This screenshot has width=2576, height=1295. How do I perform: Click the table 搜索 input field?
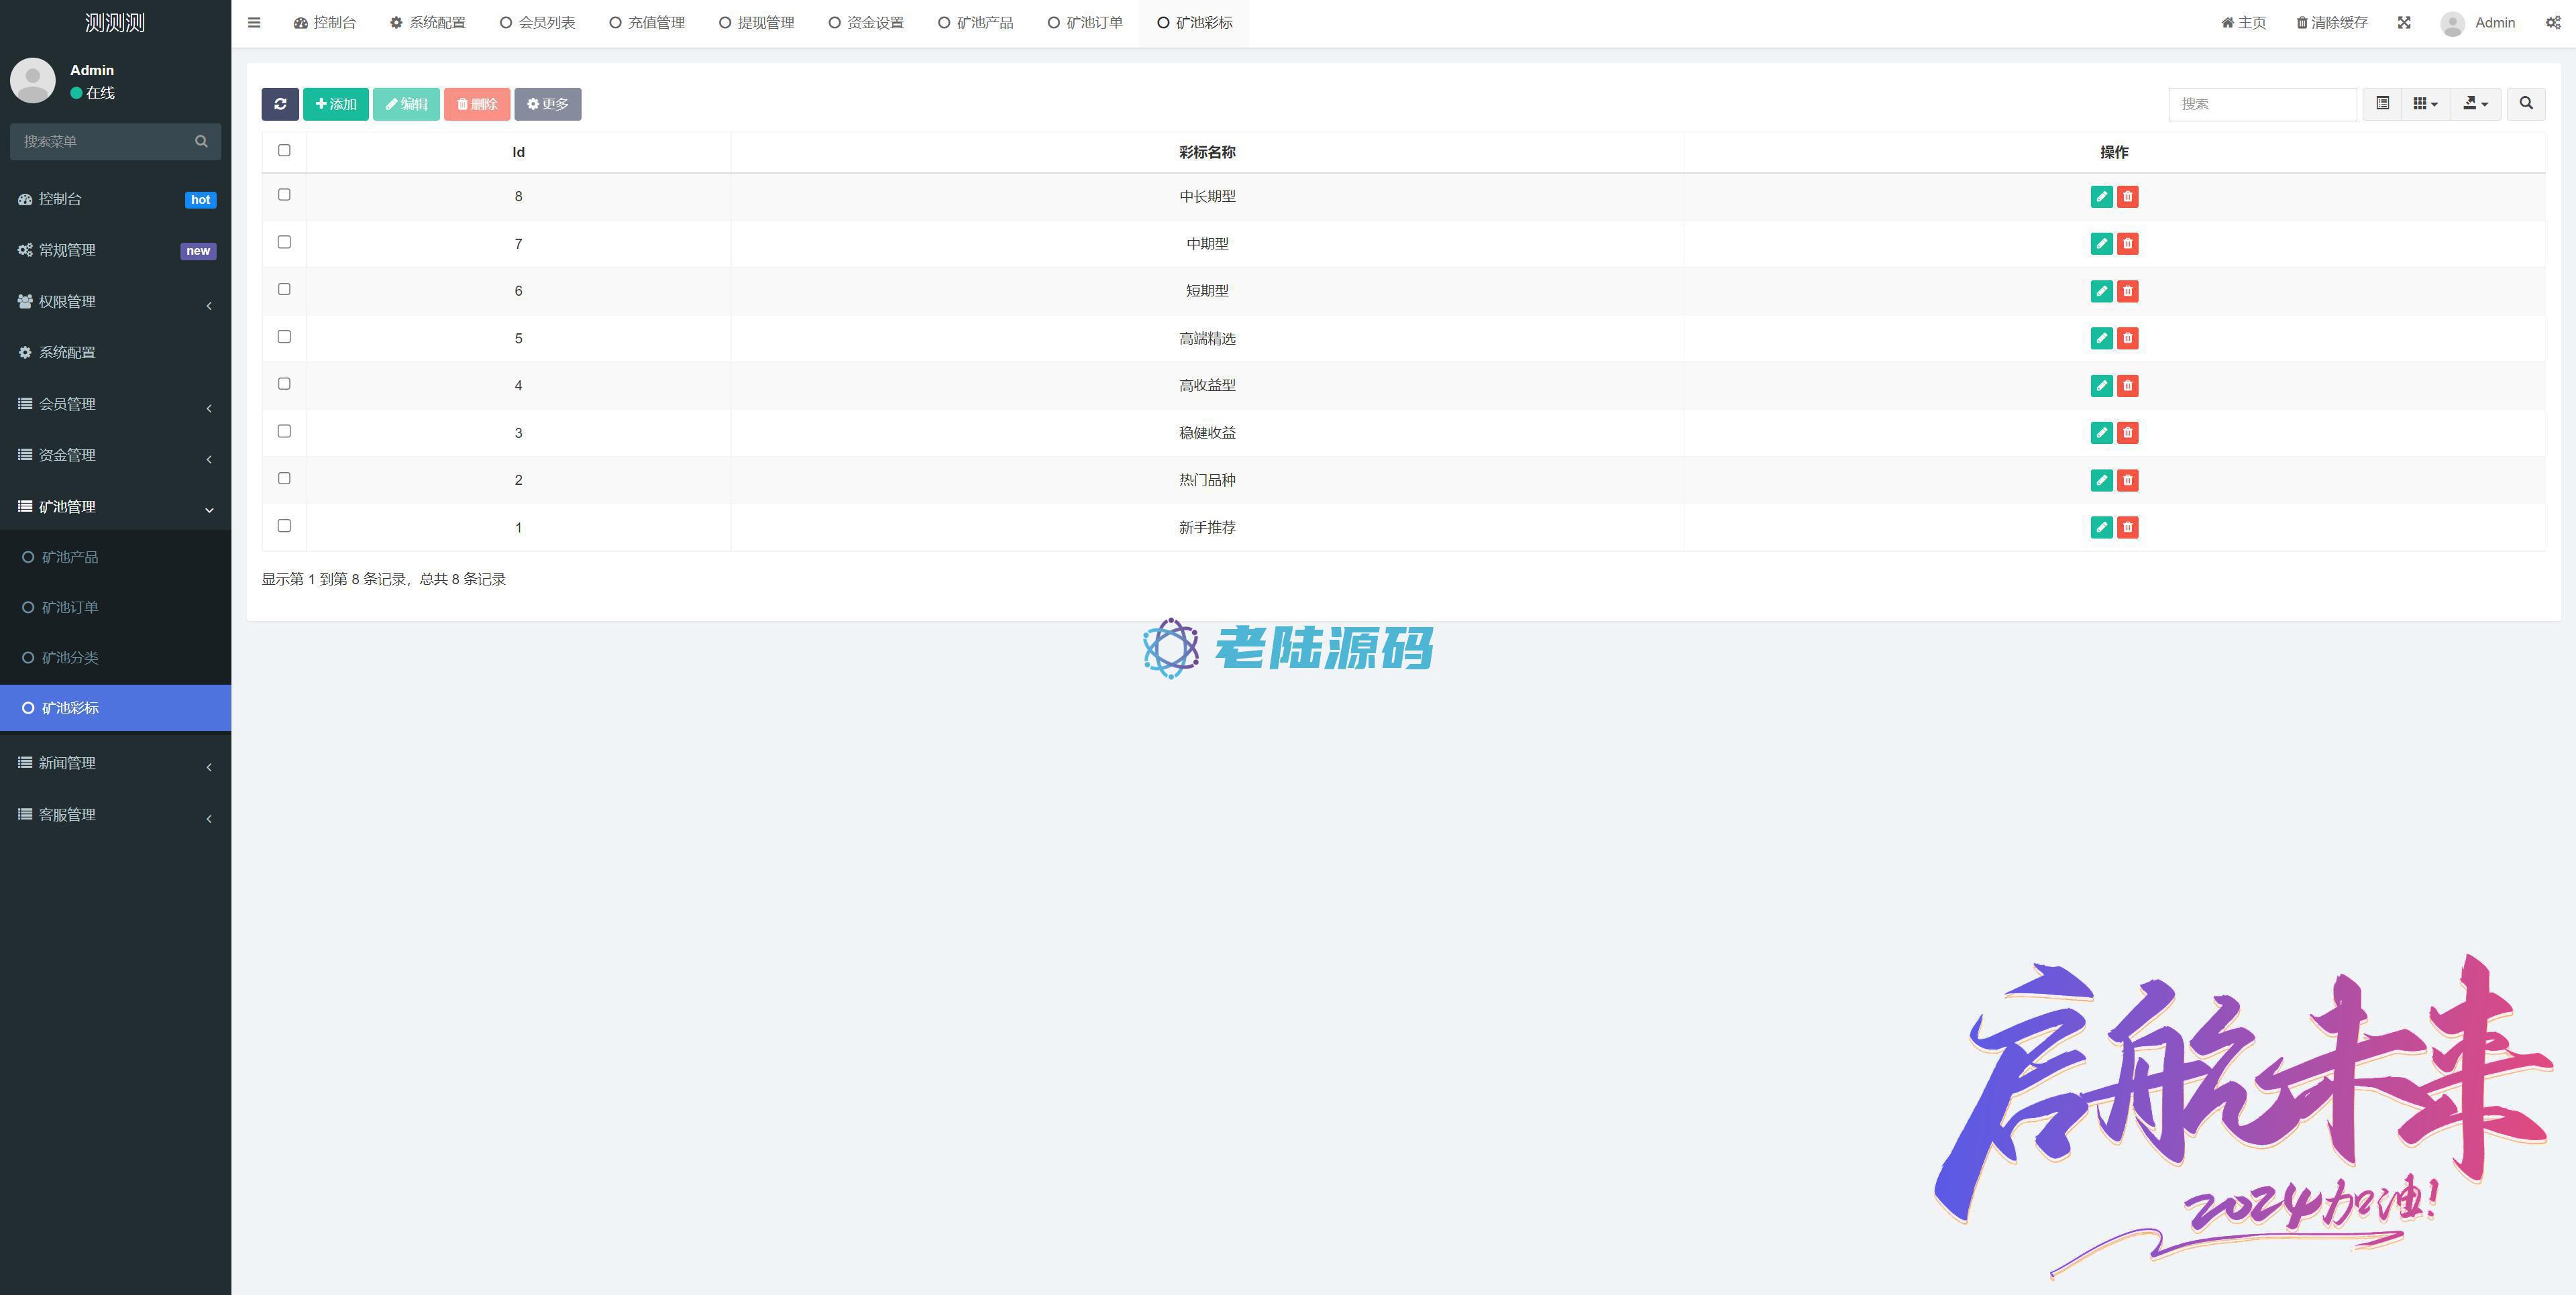(x=2263, y=104)
